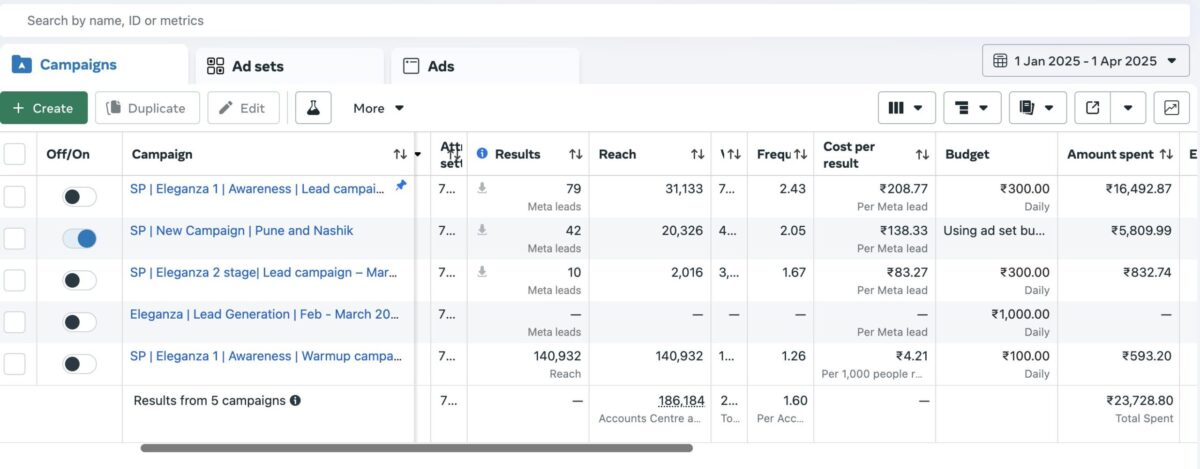Screen dimensions: 1200x469
Task: Sort by Results column arrows
Action: pos(575,154)
